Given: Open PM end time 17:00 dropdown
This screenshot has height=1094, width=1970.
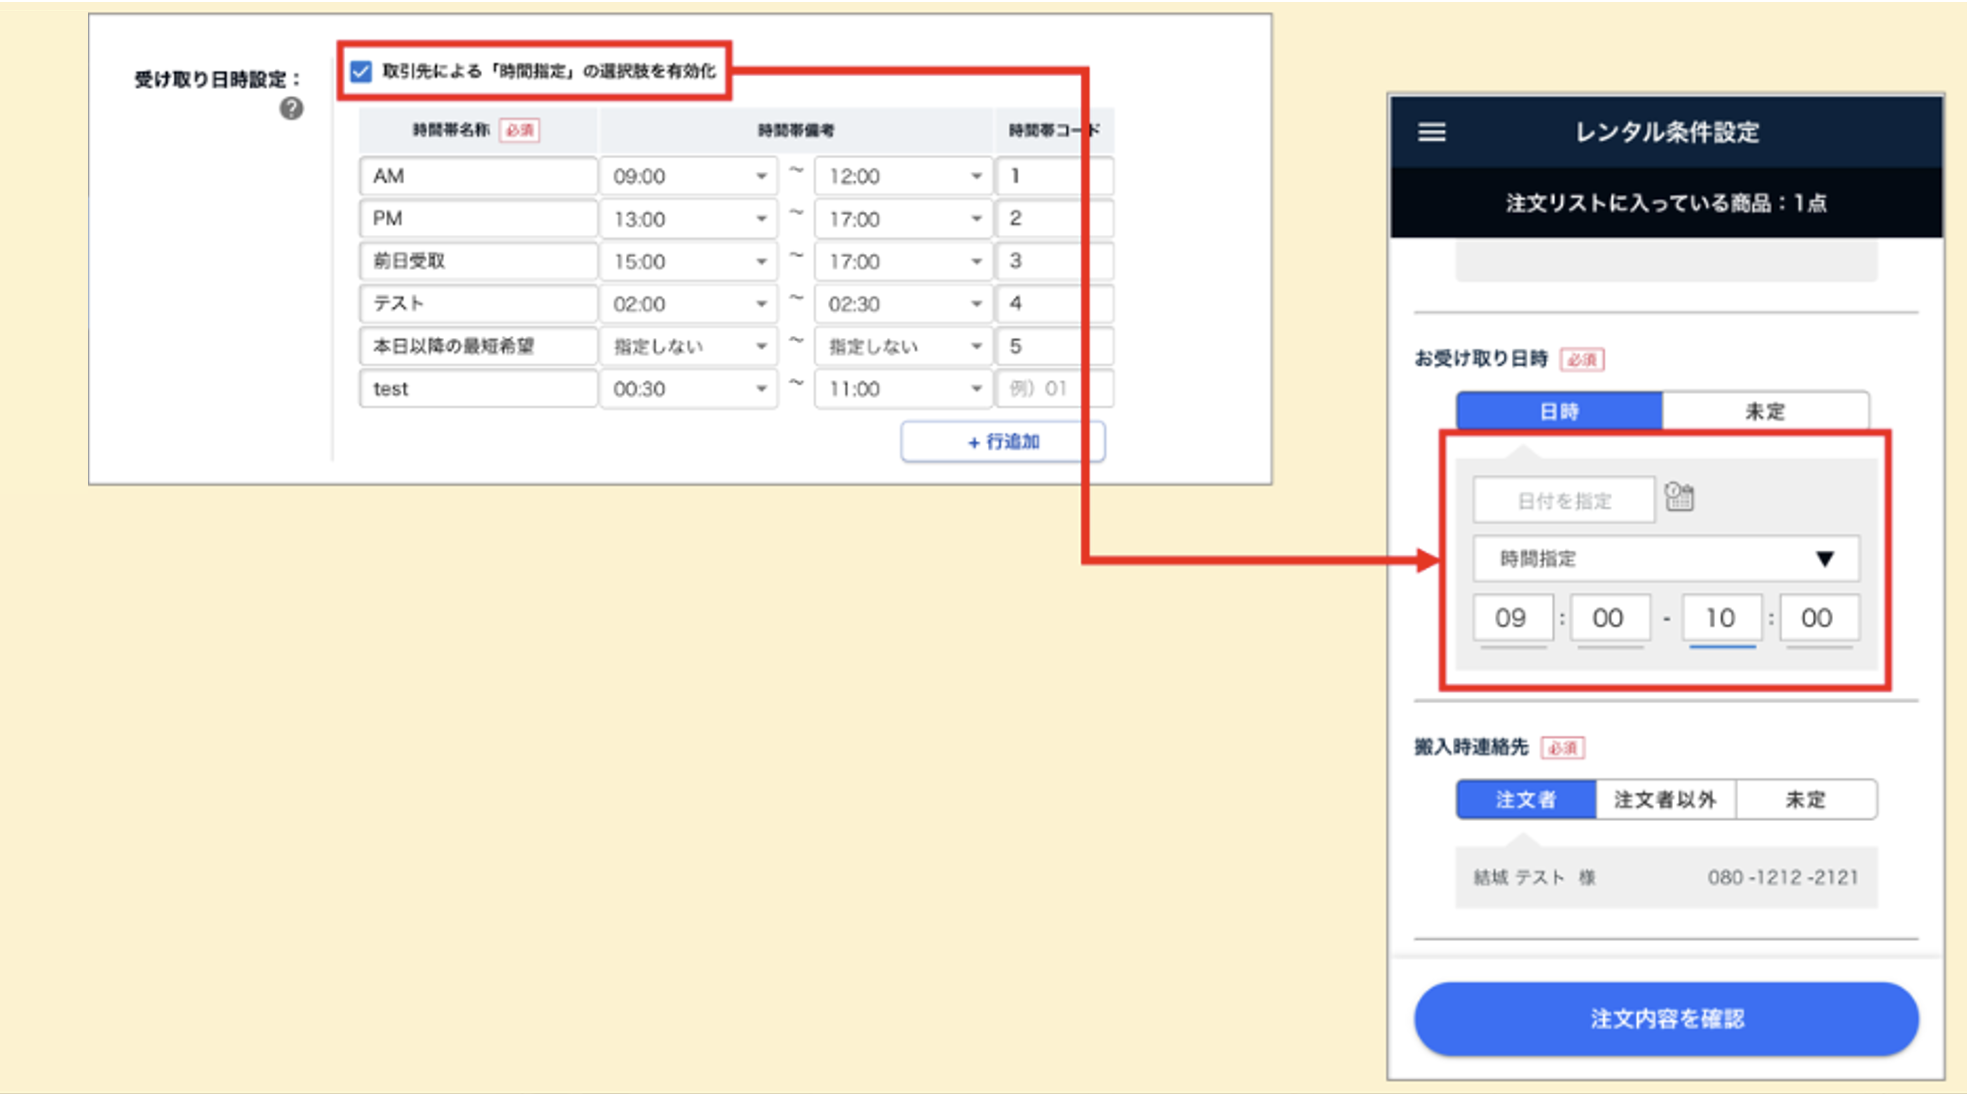Looking at the screenshot, I should coord(903,219).
